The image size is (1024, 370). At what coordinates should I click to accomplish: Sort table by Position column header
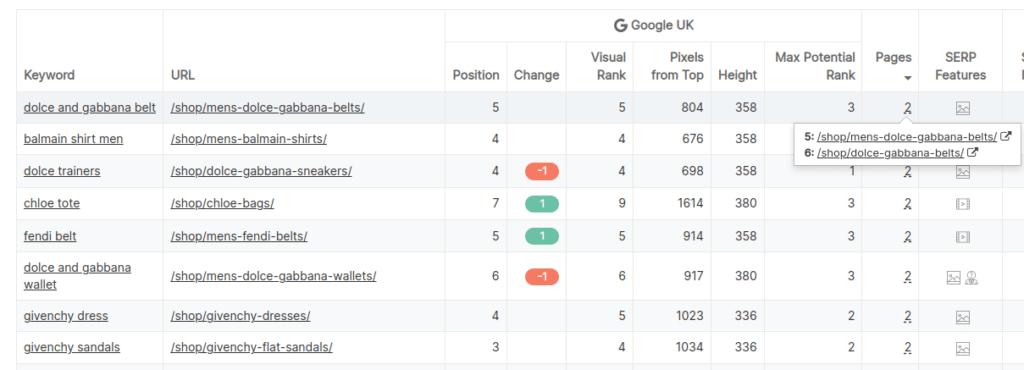click(476, 75)
